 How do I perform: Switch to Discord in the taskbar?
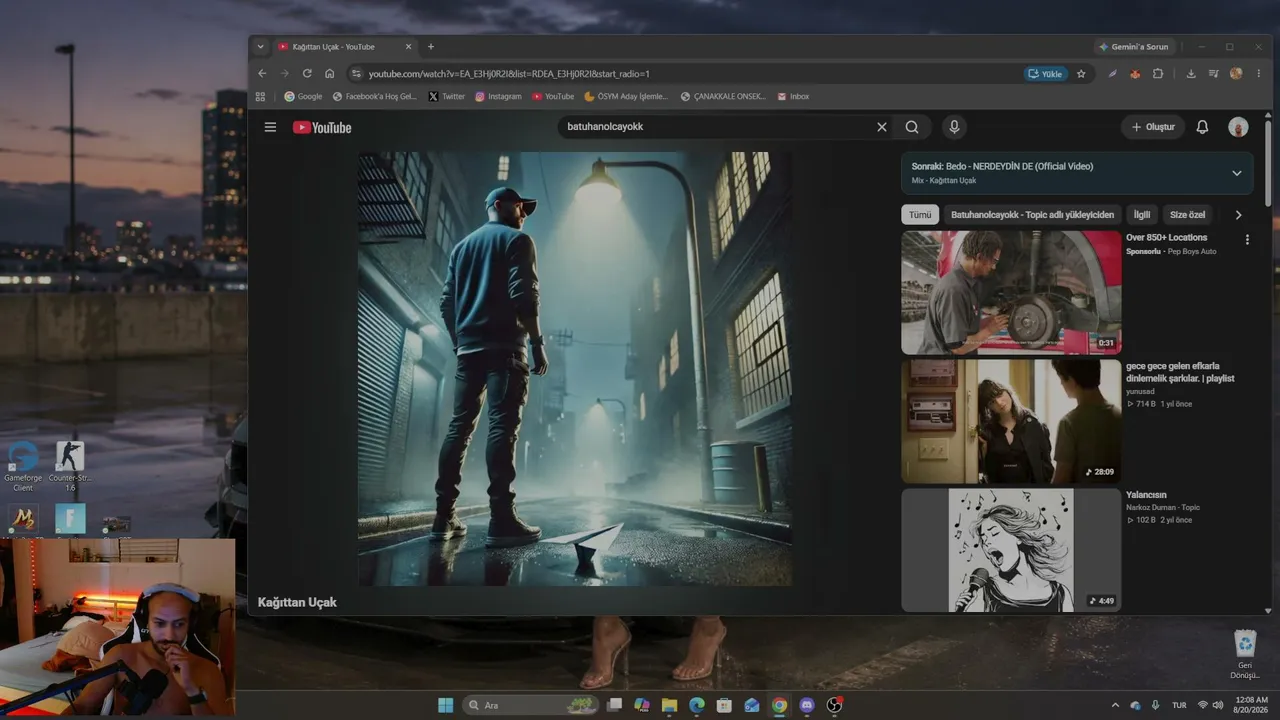[807, 705]
